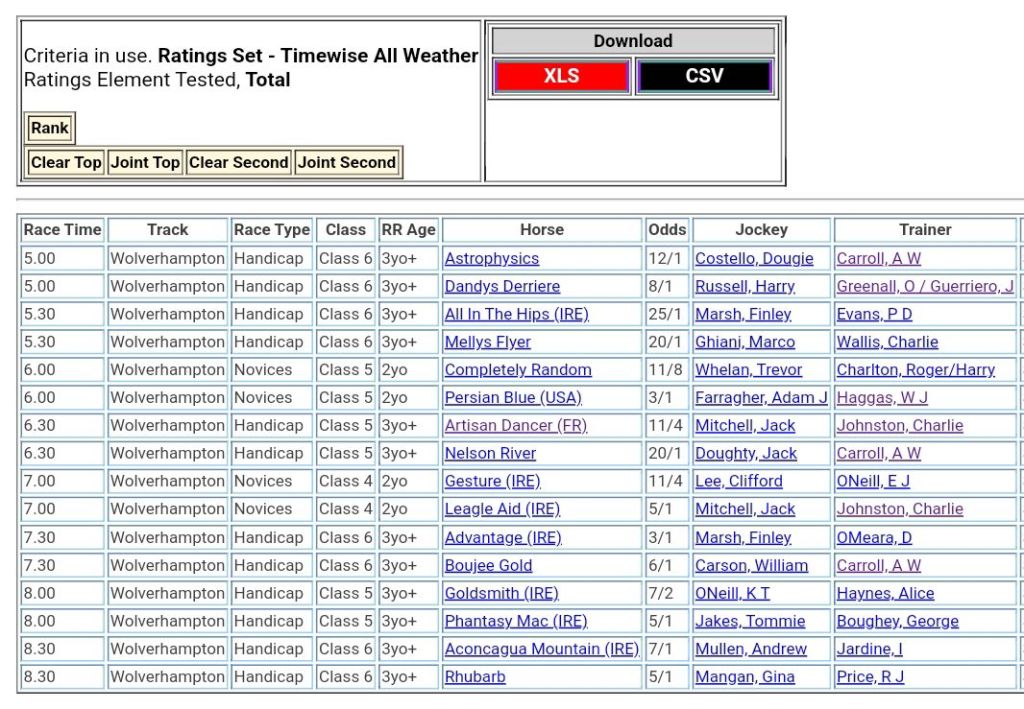Click the Horse column header

click(x=541, y=229)
